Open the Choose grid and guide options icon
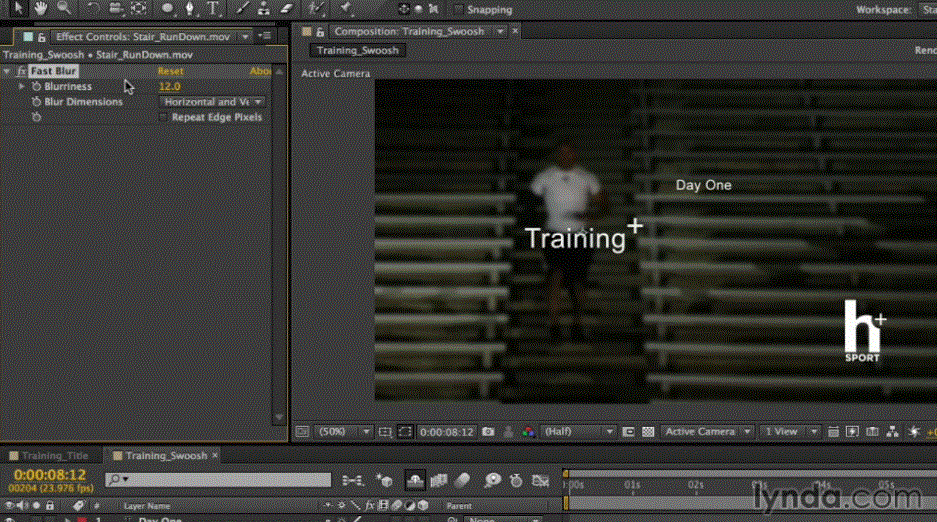 coord(385,431)
